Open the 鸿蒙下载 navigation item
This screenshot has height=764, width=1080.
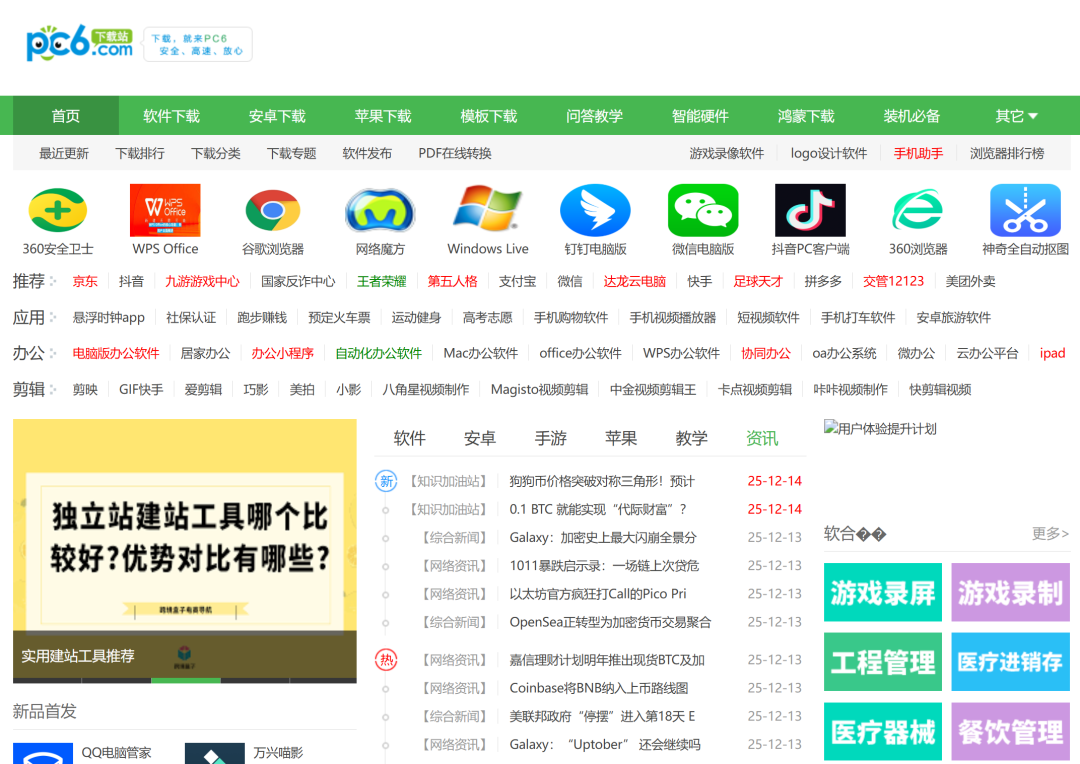(x=806, y=116)
